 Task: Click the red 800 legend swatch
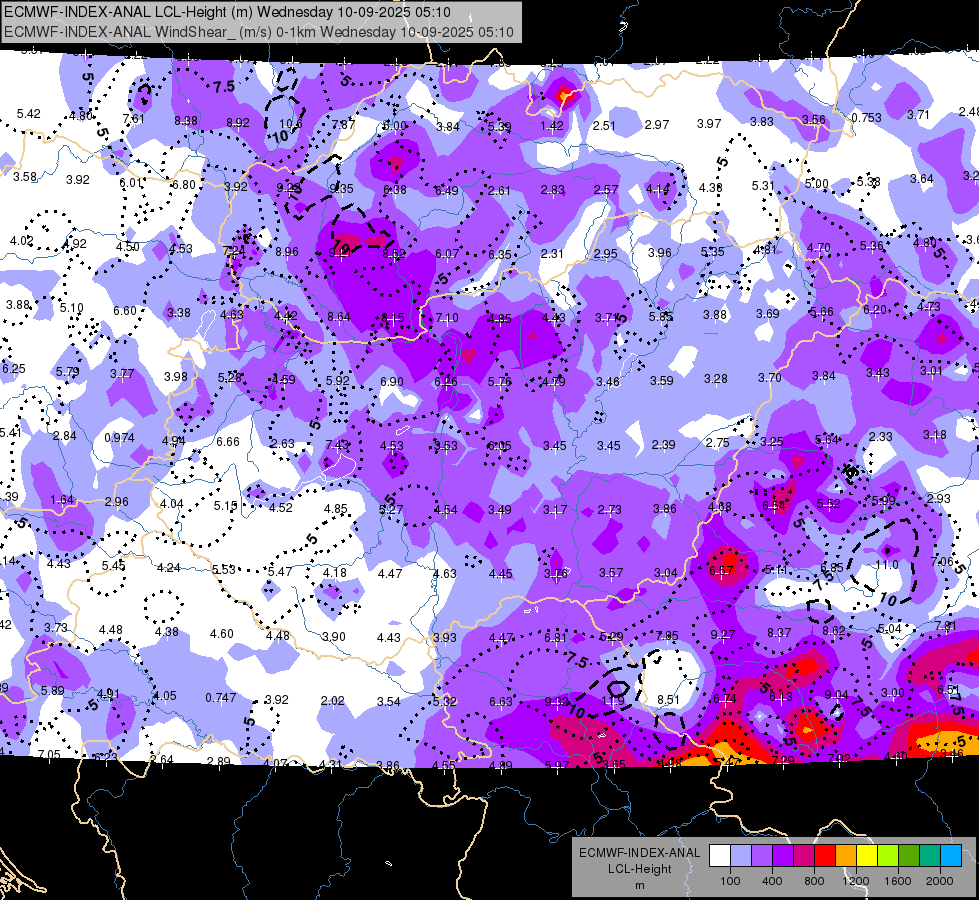point(825,856)
